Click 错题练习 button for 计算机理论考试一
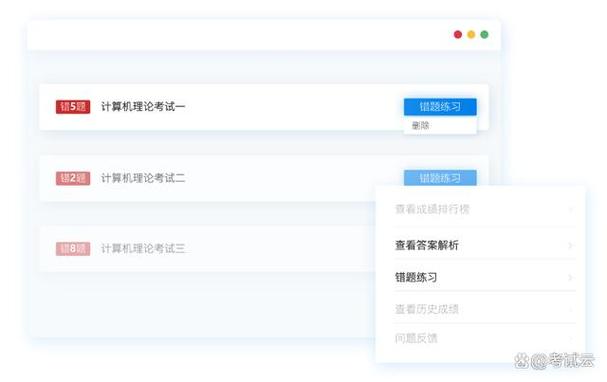Screen dimensions: 607x382 [440, 107]
